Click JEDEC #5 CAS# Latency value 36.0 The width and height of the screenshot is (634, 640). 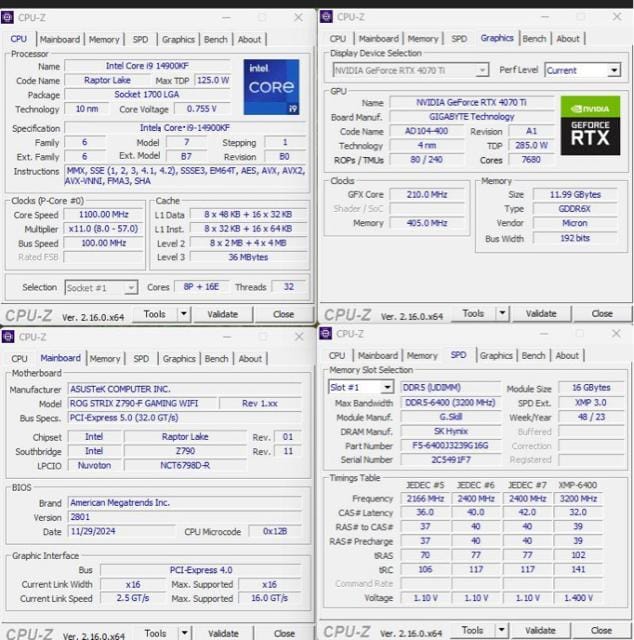pos(425,512)
